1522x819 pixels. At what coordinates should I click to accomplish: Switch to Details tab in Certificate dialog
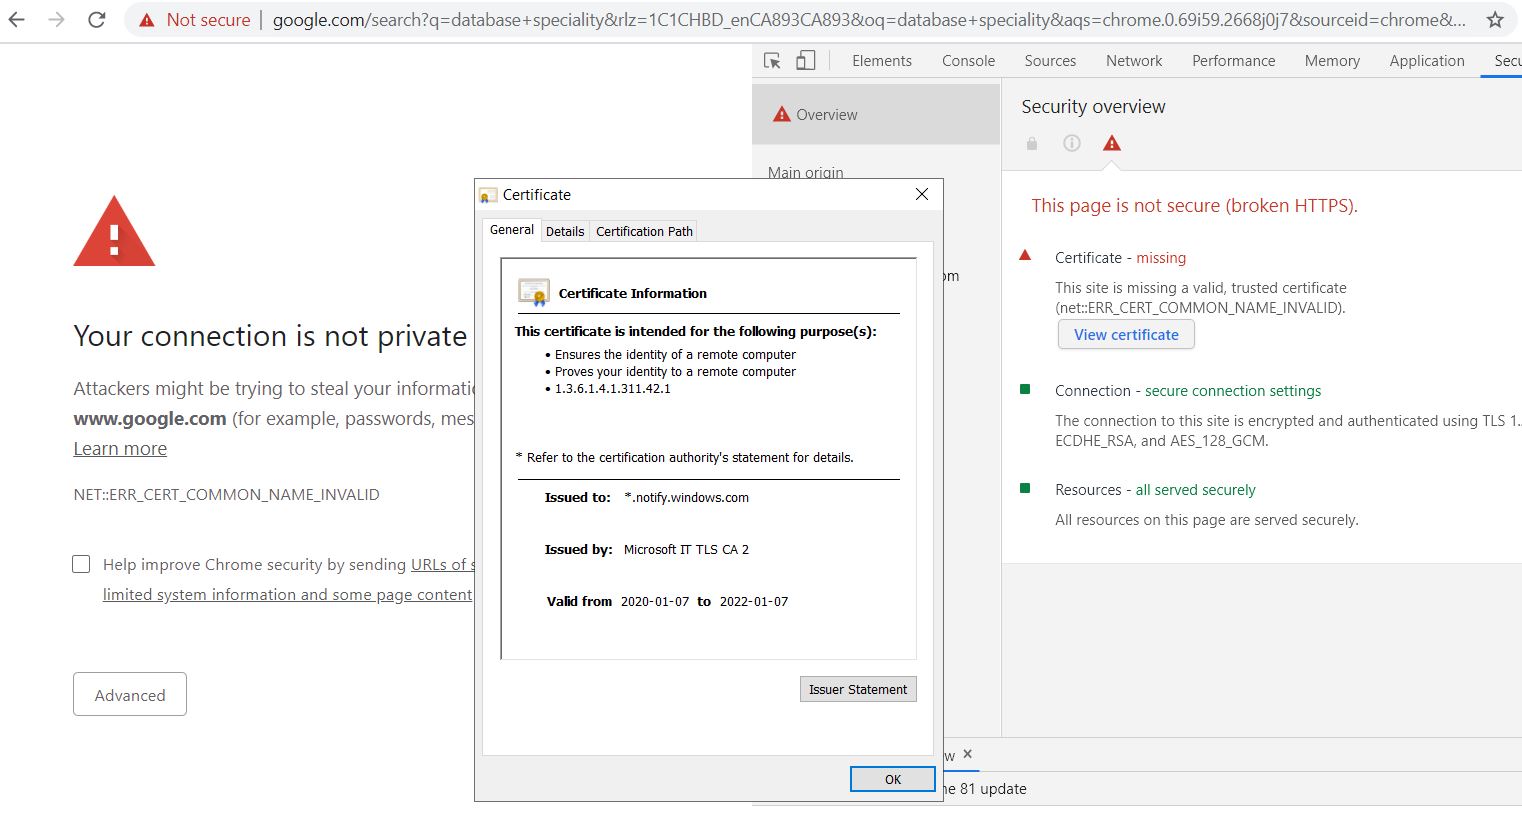(565, 231)
